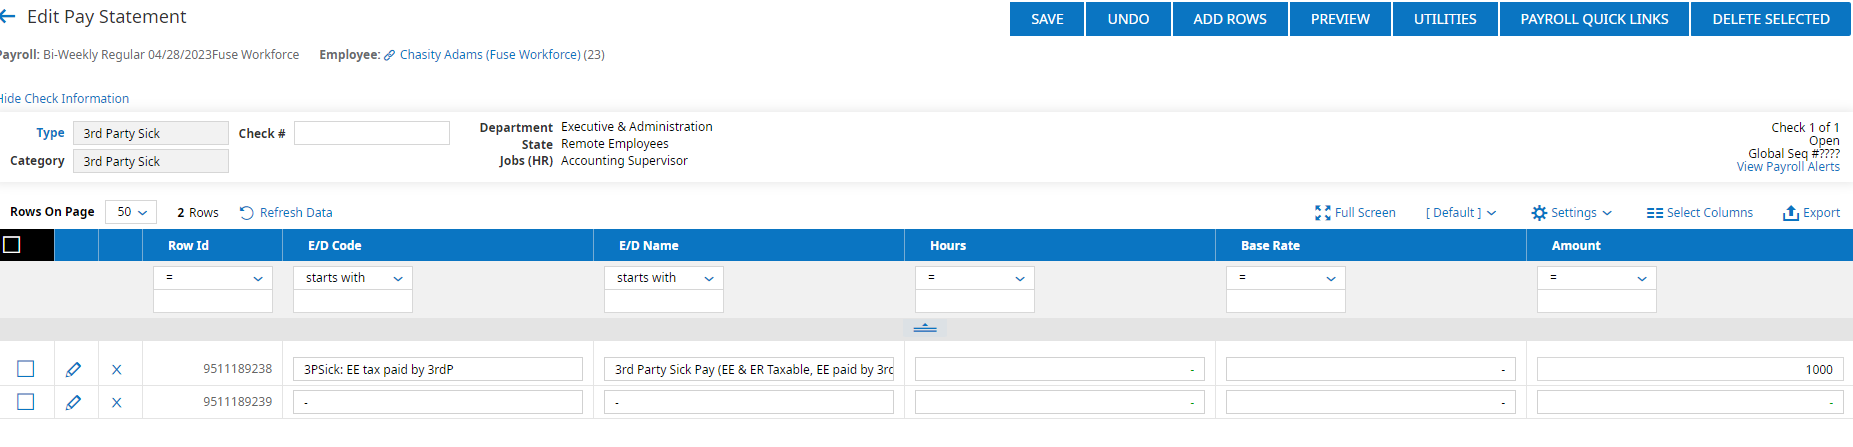The height and width of the screenshot is (447, 1853).
Task: Enter Full Screen grid mode
Action: (x=1355, y=213)
